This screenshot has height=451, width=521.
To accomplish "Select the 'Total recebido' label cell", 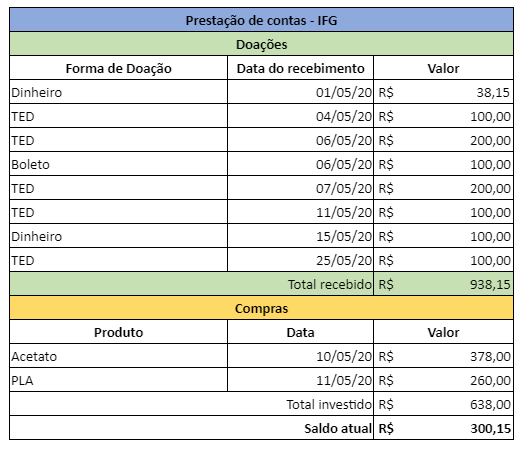I will point(192,284).
